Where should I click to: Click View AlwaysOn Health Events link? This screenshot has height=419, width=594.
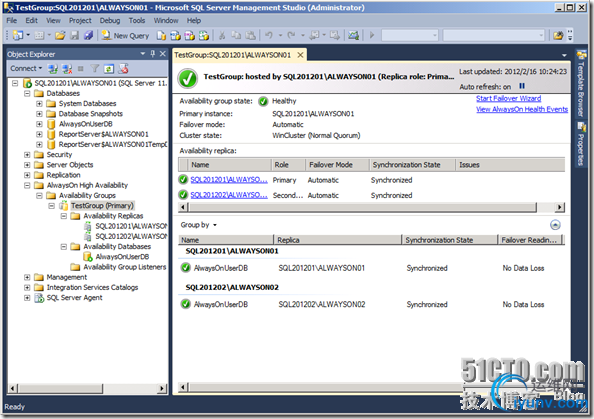click(522, 109)
